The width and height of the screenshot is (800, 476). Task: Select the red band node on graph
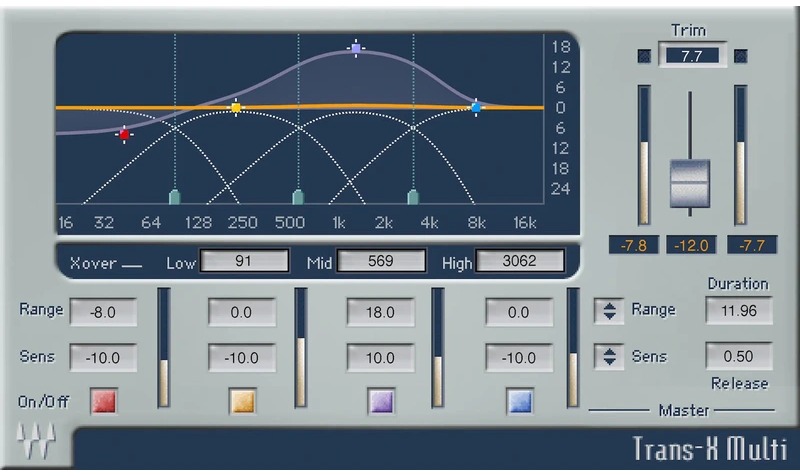pyautogui.click(x=124, y=134)
